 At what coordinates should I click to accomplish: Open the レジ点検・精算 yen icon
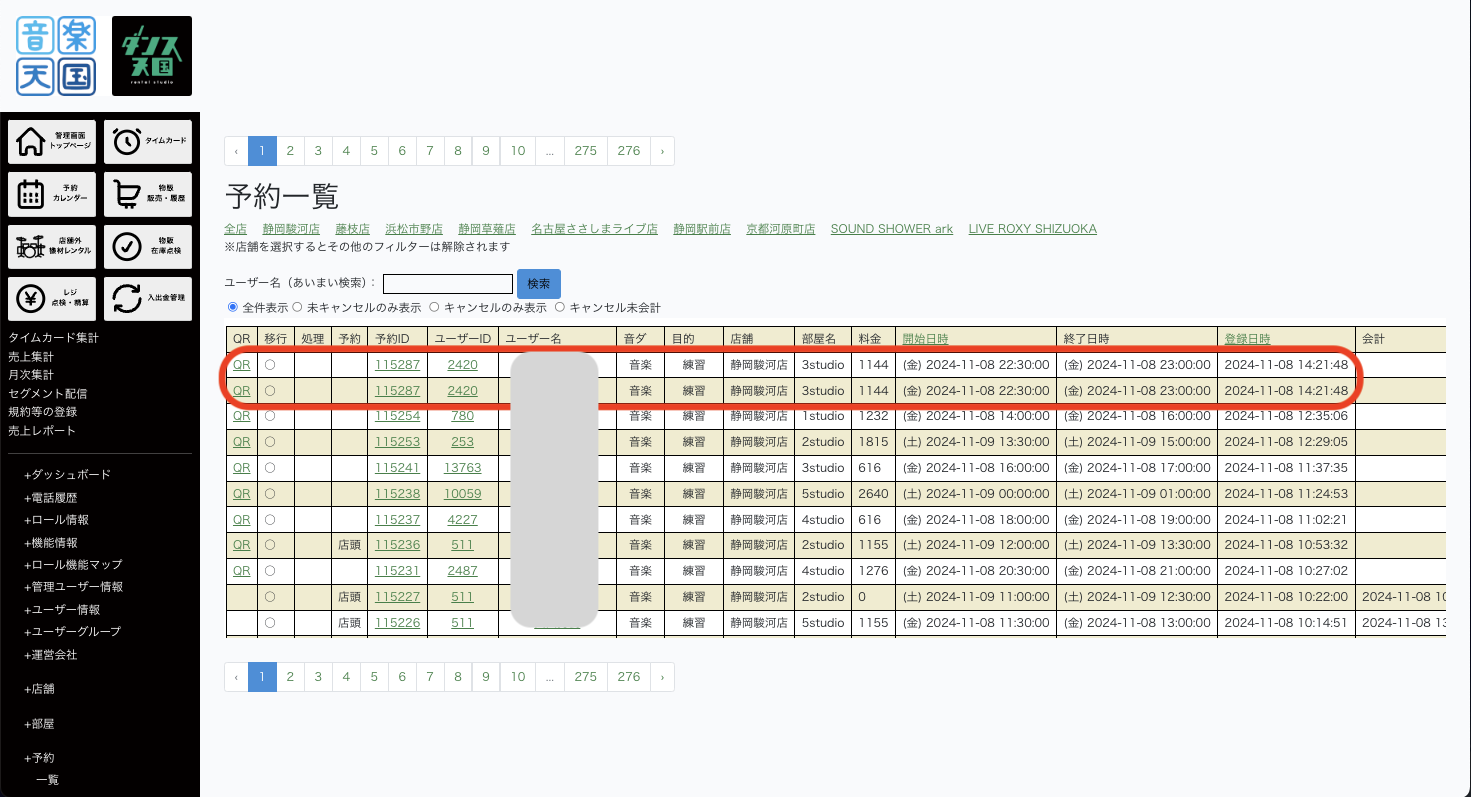click(x=52, y=298)
